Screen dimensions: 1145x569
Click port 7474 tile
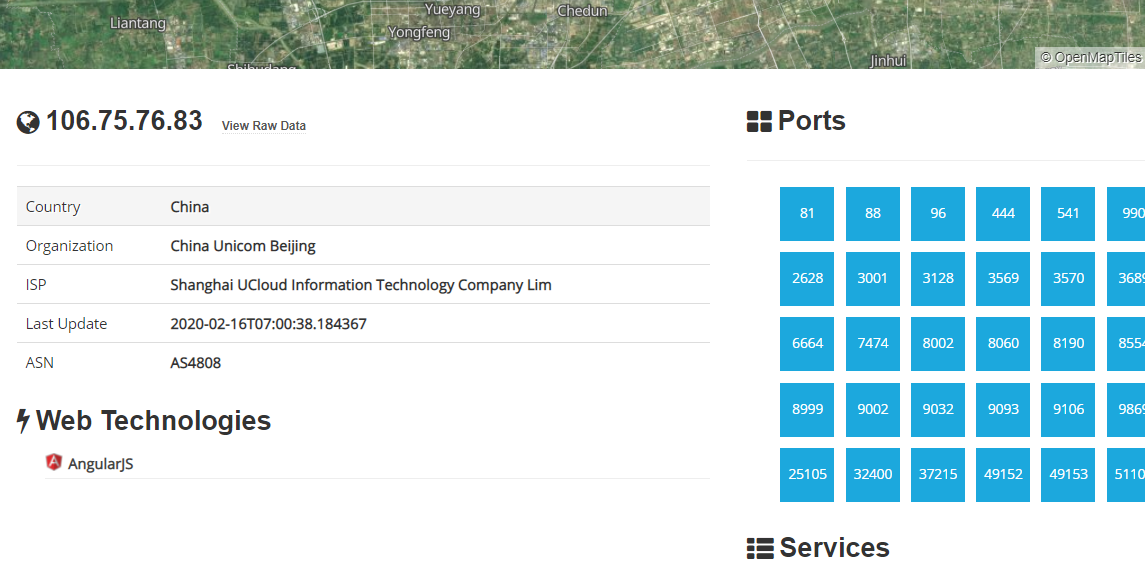click(x=873, y=343)
